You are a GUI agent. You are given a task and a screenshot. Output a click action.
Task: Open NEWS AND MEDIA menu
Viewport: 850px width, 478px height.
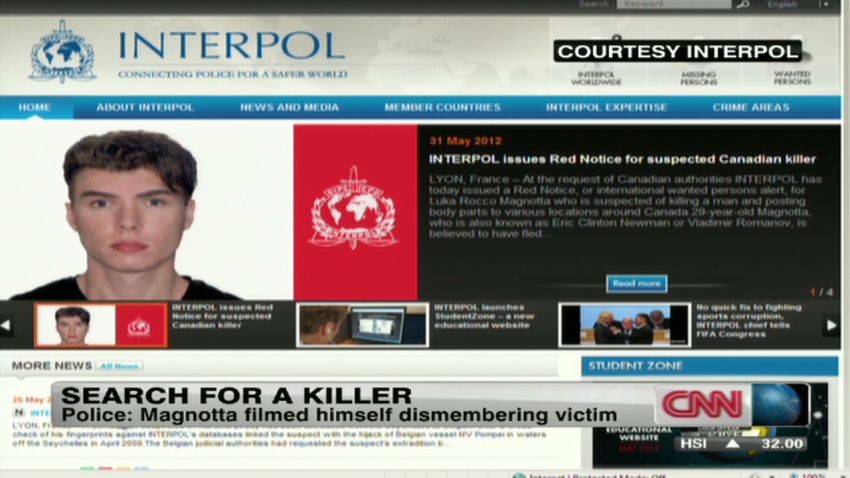[289, 107]
